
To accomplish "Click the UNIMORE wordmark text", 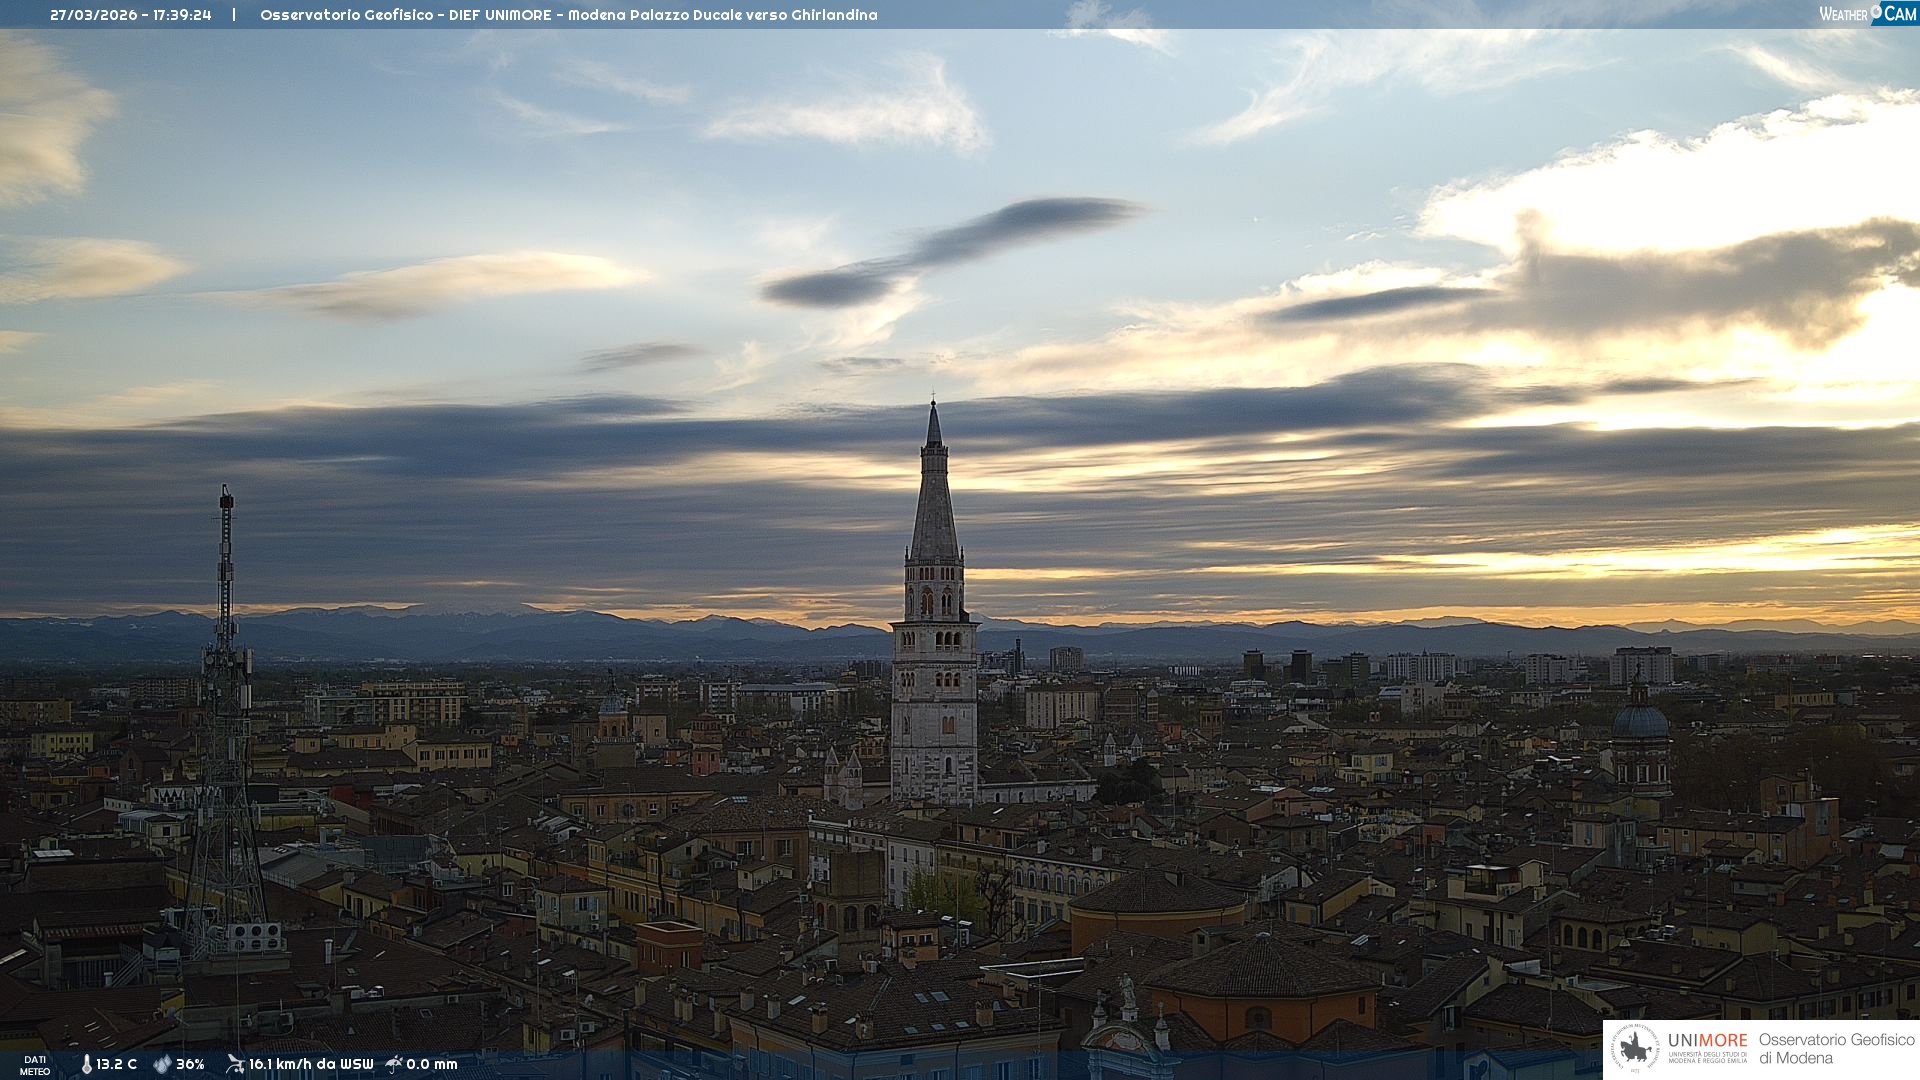I will (1707, 1041).
